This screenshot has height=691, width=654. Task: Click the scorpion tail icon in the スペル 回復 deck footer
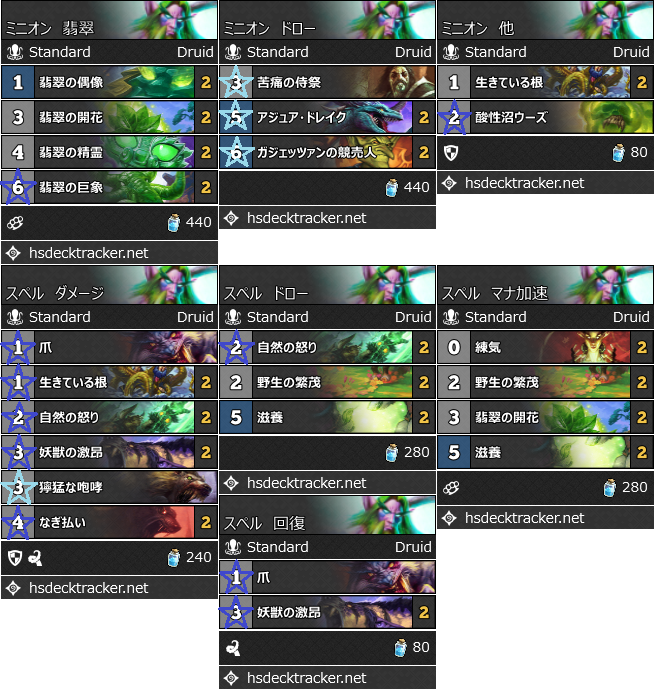point(232,648)
